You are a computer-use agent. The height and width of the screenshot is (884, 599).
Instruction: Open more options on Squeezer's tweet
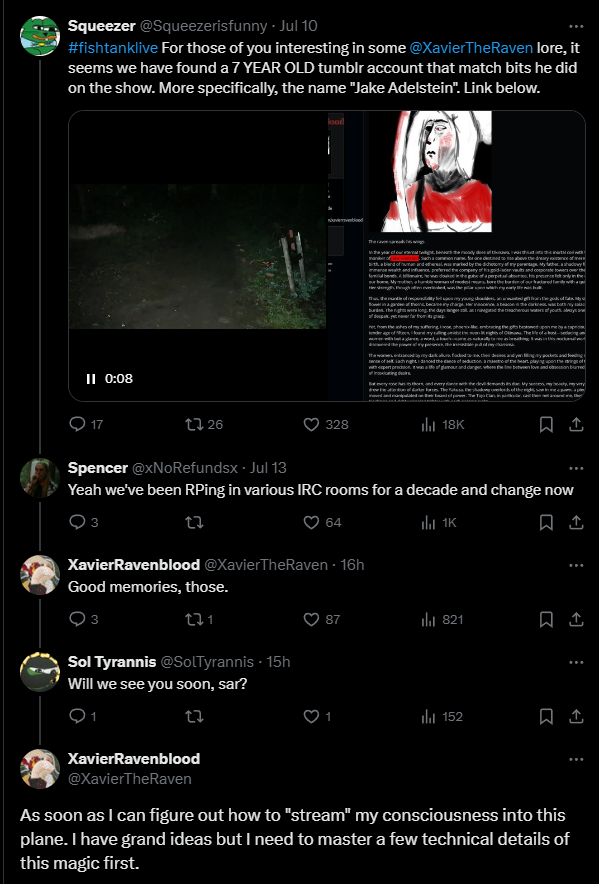click(x=576, y=26)
